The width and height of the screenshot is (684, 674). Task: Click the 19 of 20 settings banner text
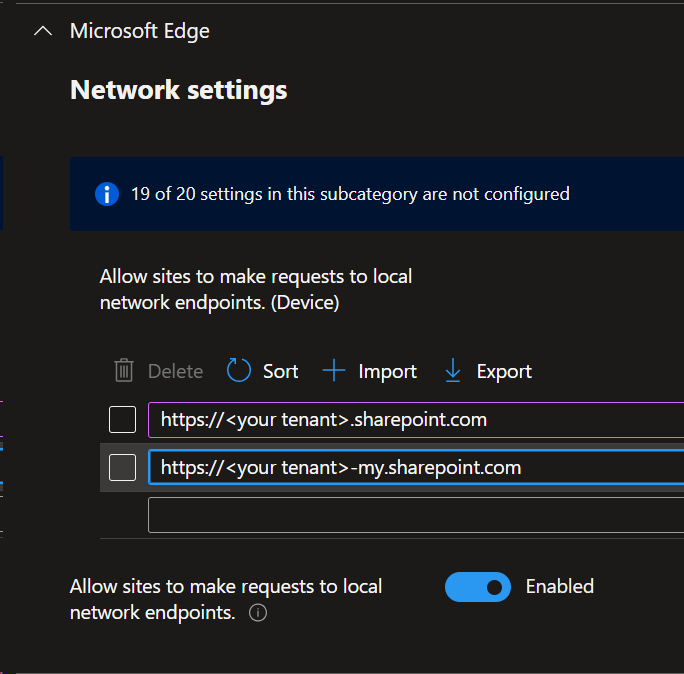[350, 194]
